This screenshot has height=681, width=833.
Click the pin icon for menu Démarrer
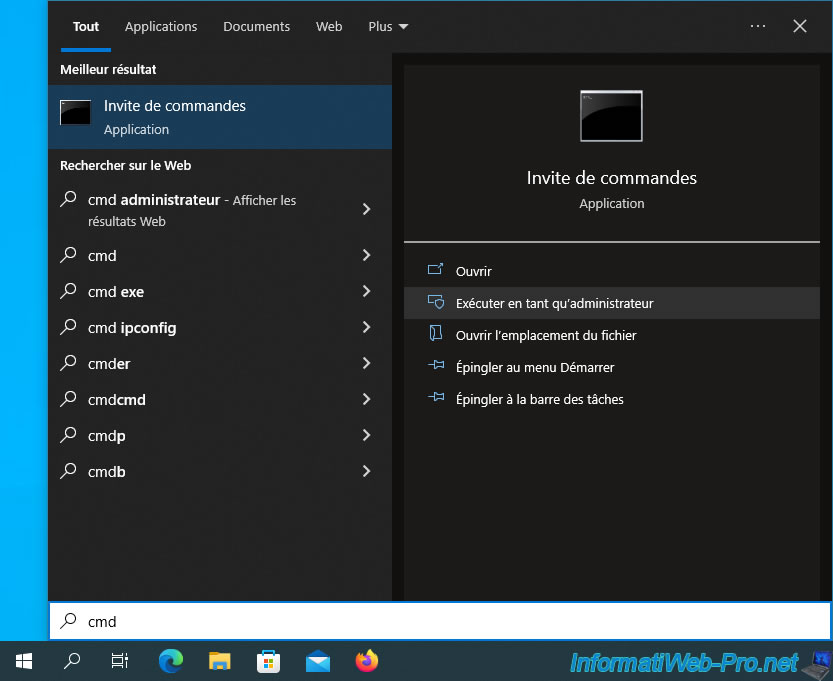pos(436,365)
